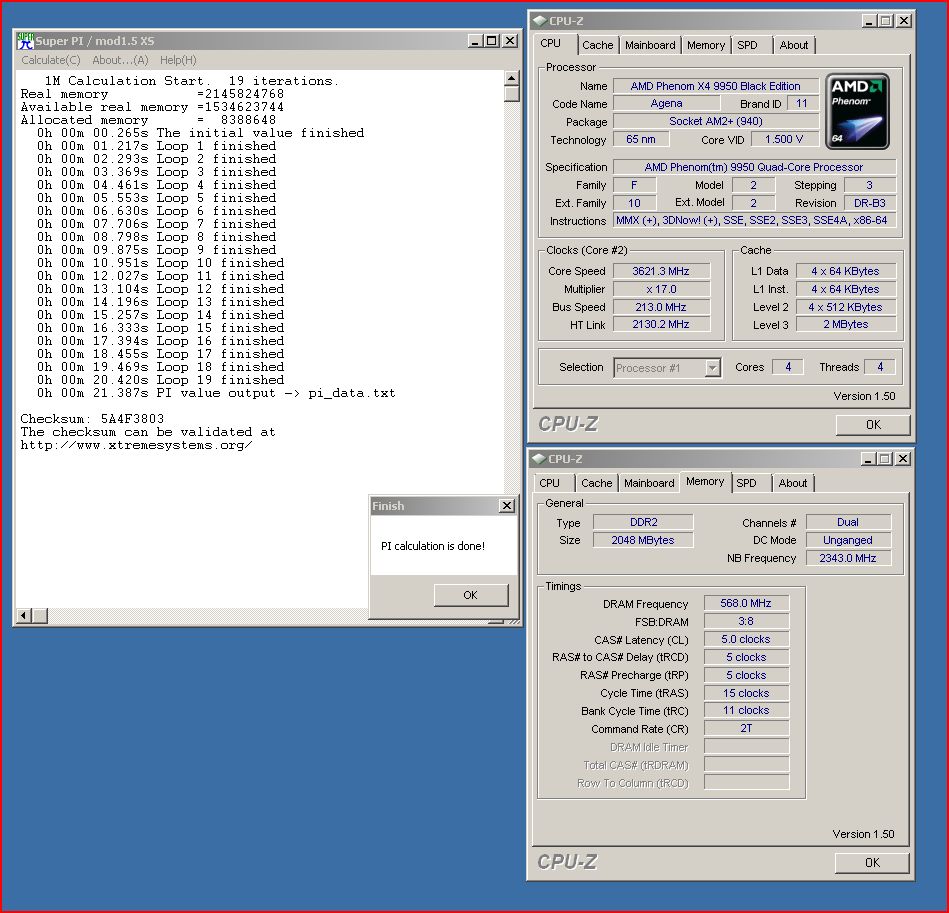Open SPD tab in top CPU-Z window
Screen dimensions: 949x913
pos(747,45)
